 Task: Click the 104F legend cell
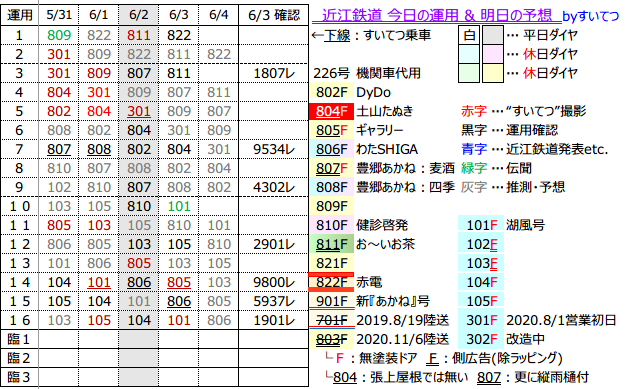481,283
